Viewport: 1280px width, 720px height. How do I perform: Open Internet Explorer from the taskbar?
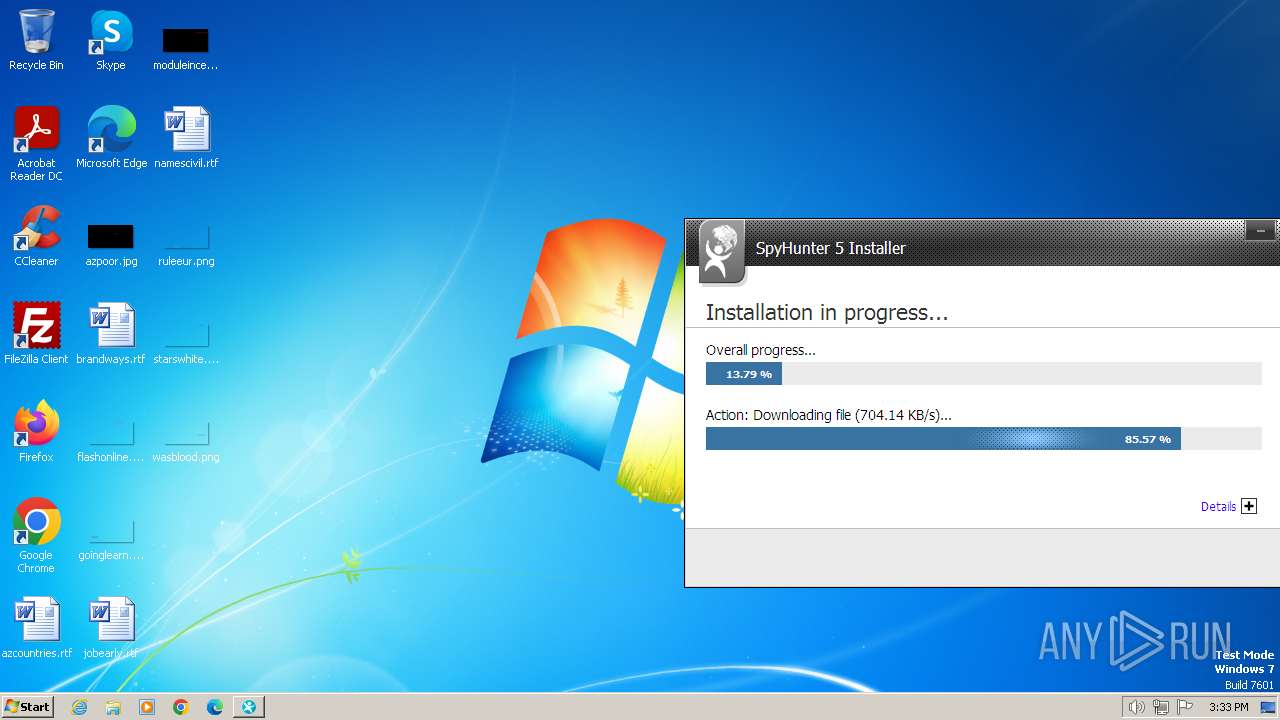click(x=80, y=707)
